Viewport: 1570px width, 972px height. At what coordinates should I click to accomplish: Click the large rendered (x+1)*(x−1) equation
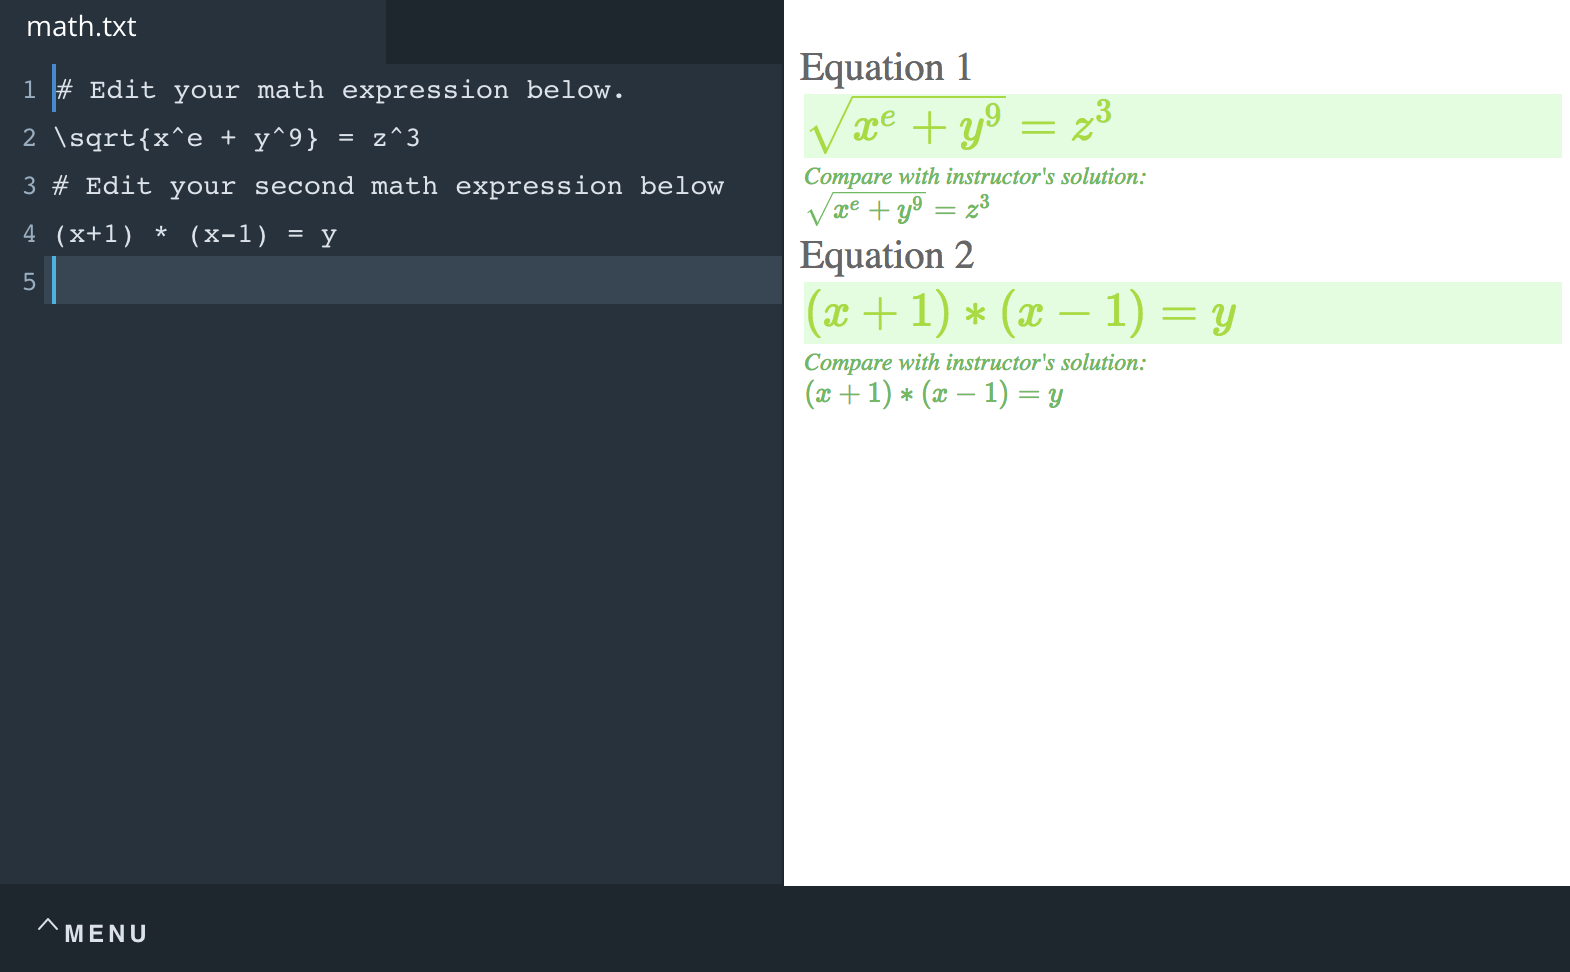(x=1021, y=313)
